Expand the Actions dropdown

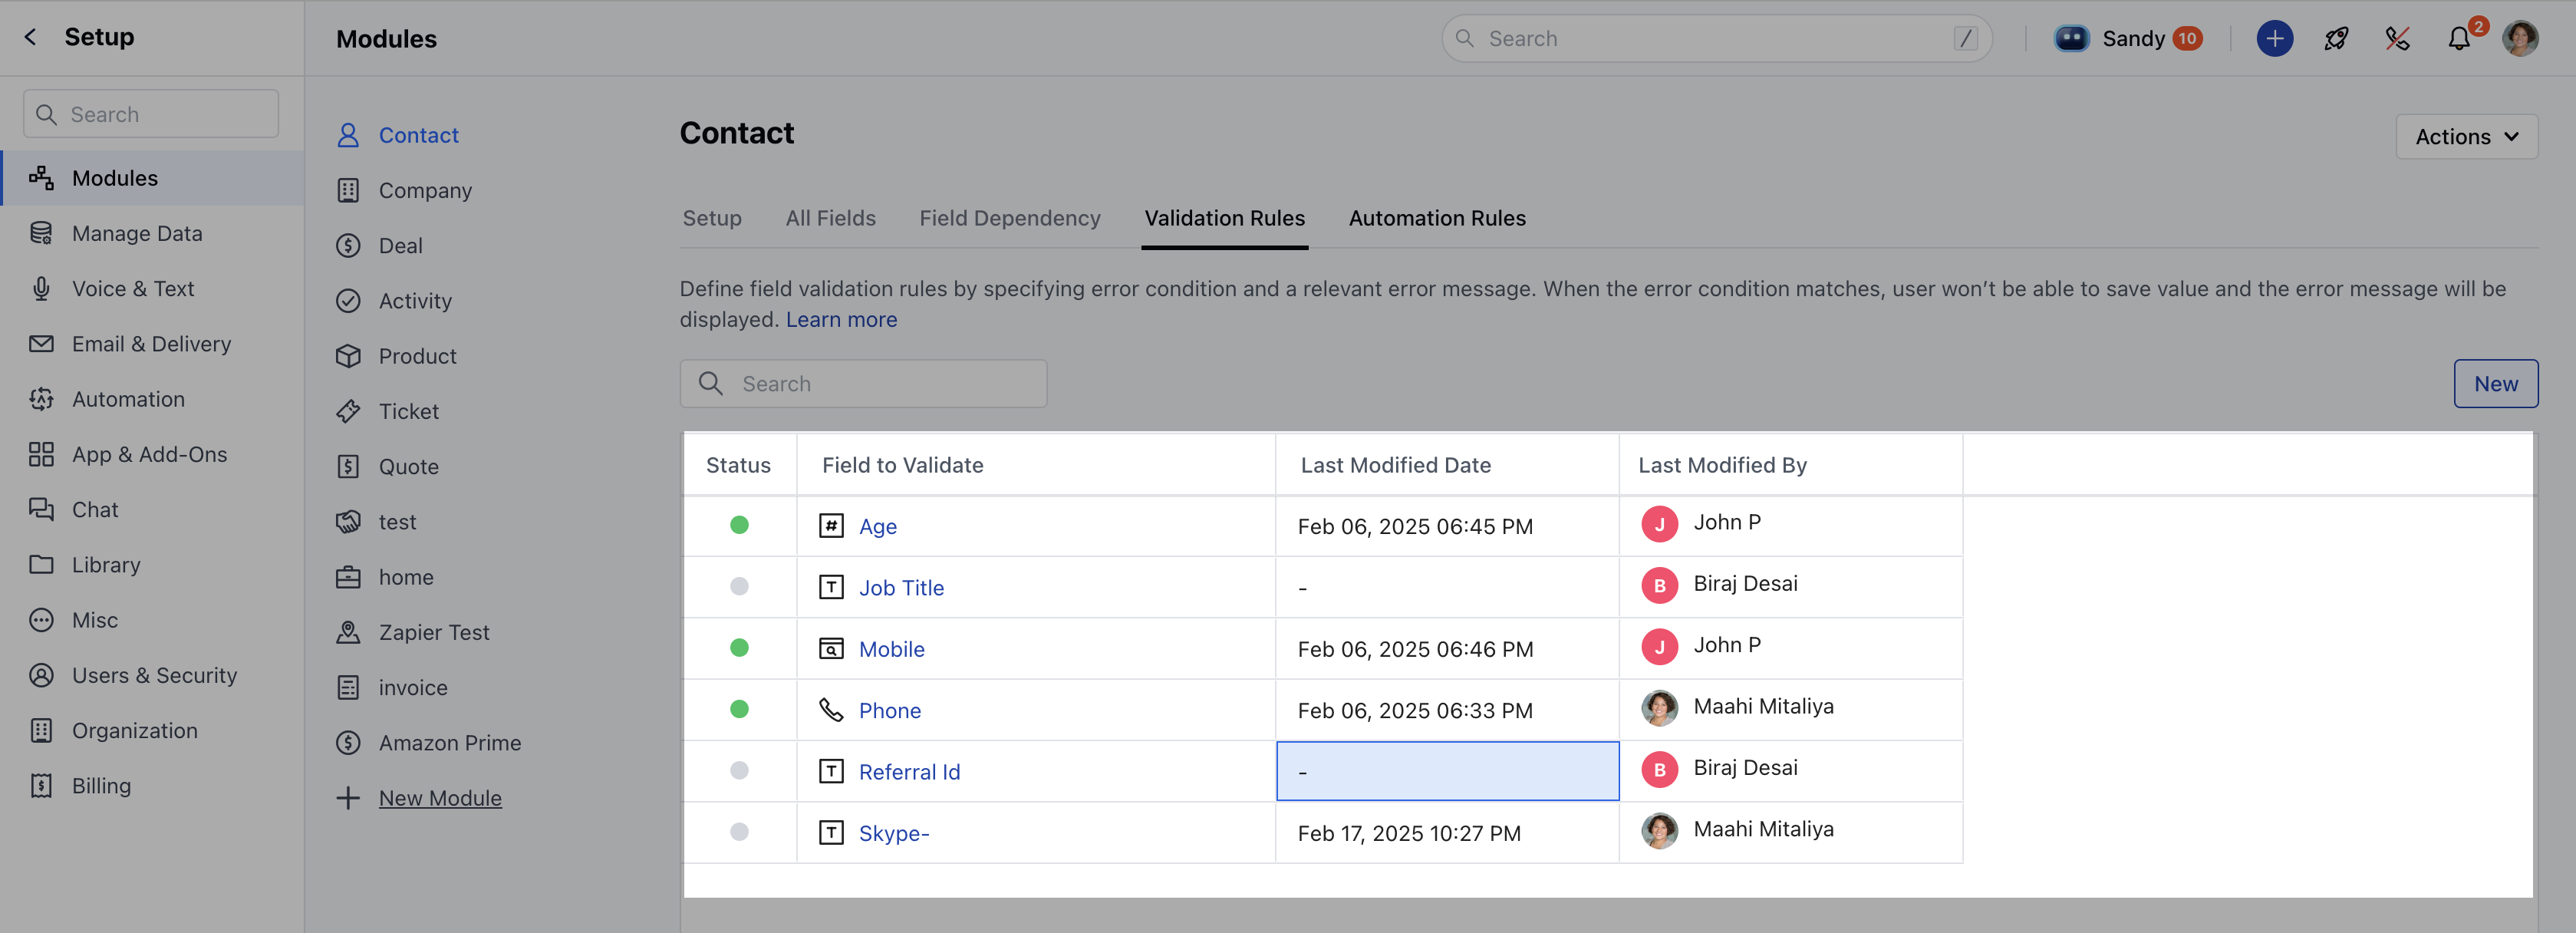pos(2466,137)
